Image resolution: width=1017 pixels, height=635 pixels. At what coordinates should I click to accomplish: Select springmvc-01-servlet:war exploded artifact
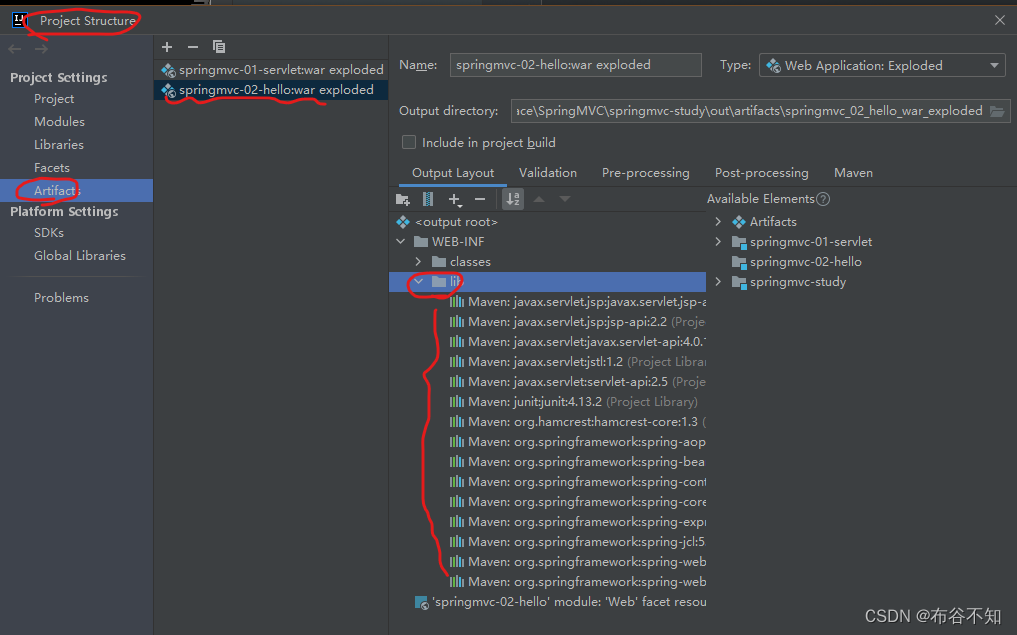click(x=271, y=69)
